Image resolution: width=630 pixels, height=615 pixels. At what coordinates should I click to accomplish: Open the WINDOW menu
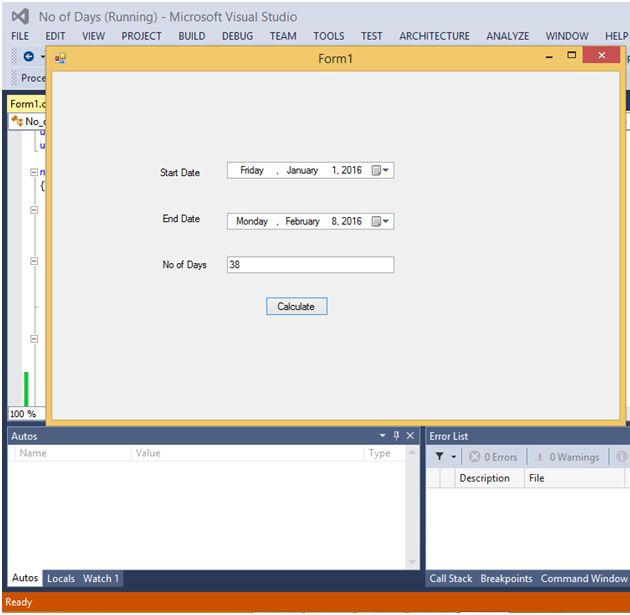click(567, 36)
